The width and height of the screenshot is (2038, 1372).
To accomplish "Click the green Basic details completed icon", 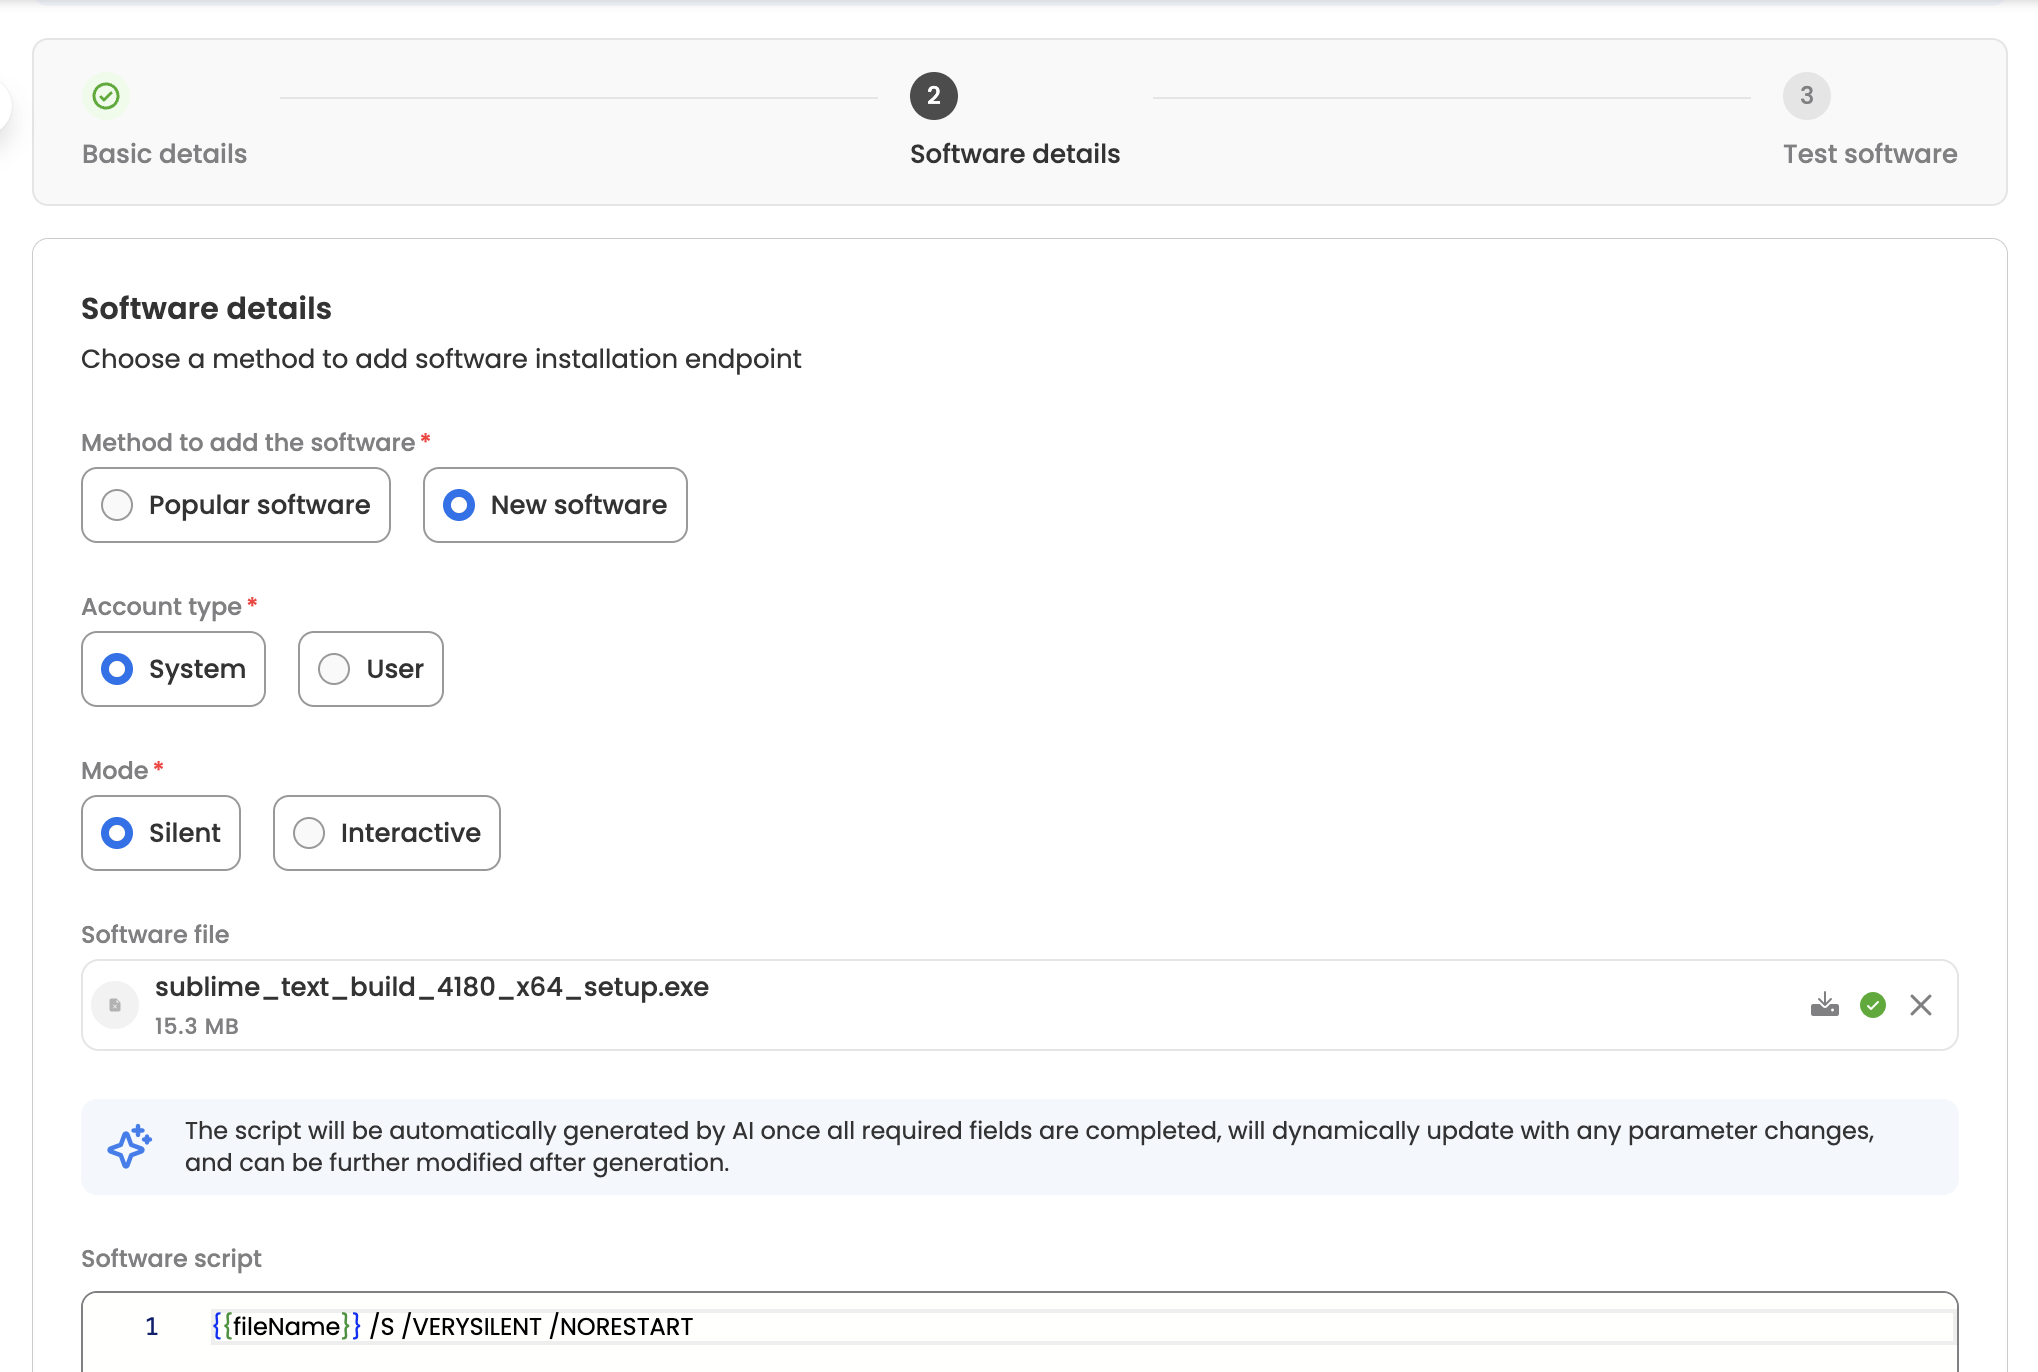I will pyautogui.click(x=106, y=96).
